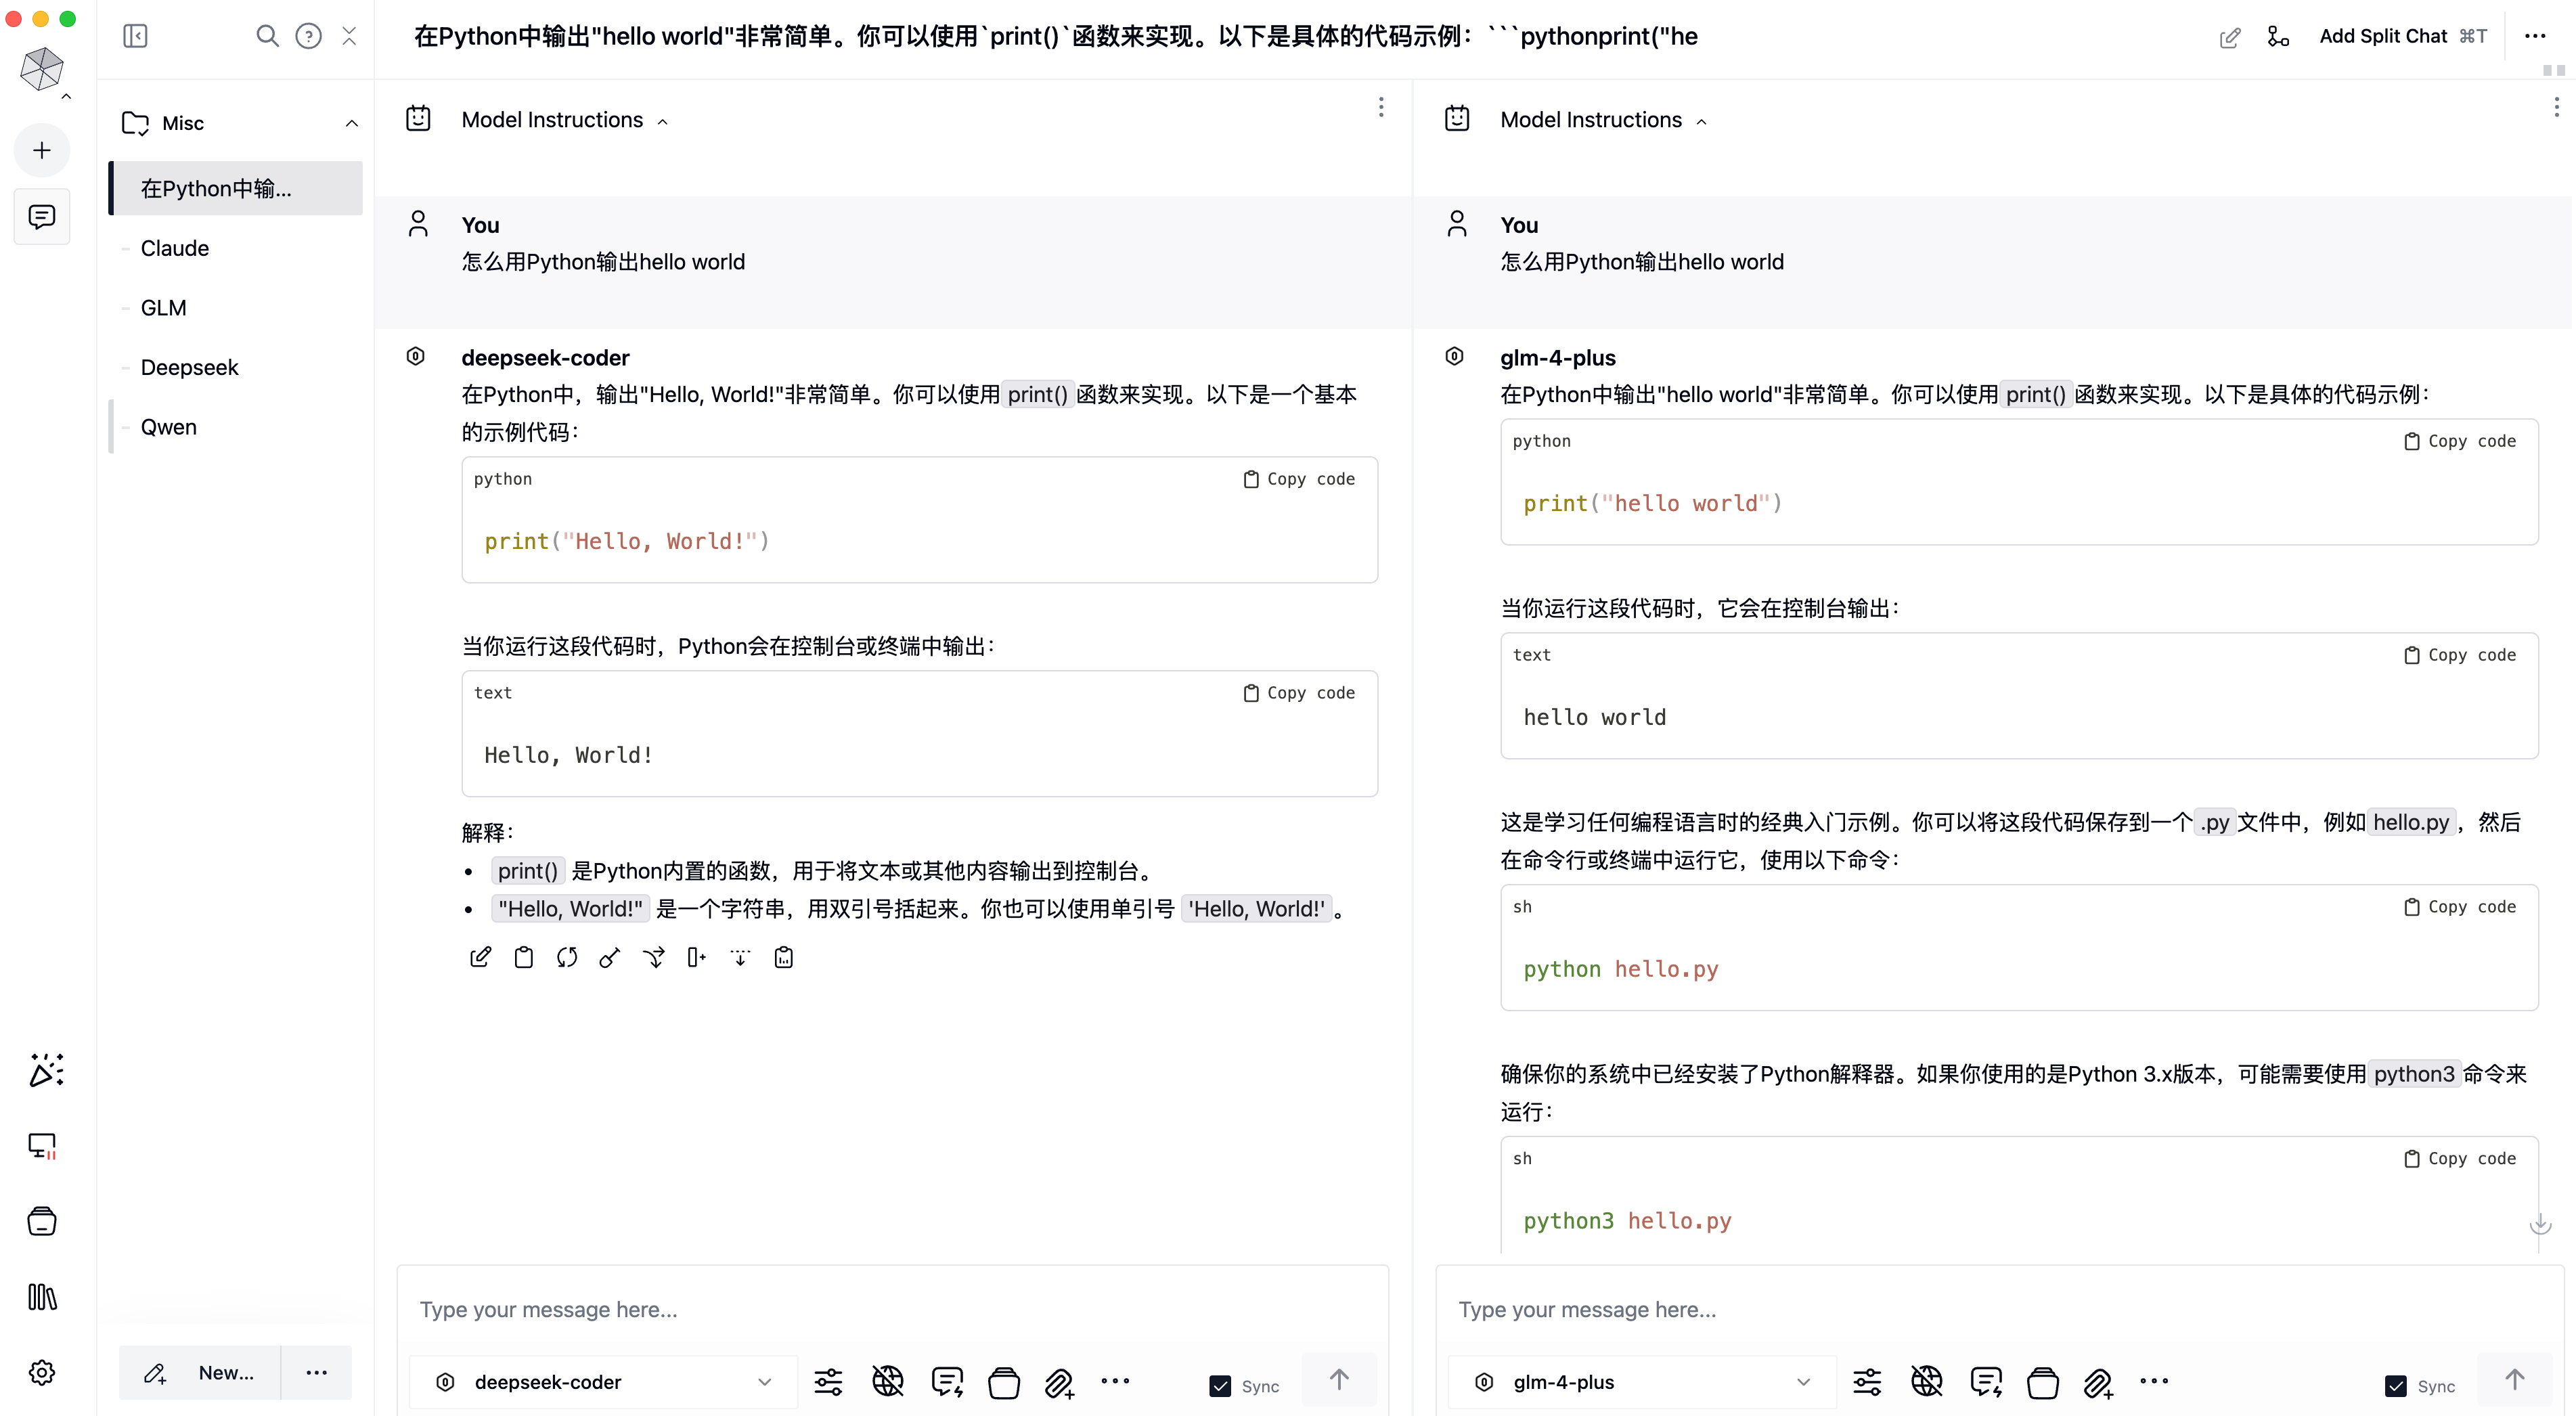The image size is (2576, 1416).
Task: Open the Misc folder label
Action: [x=183, y=123]
